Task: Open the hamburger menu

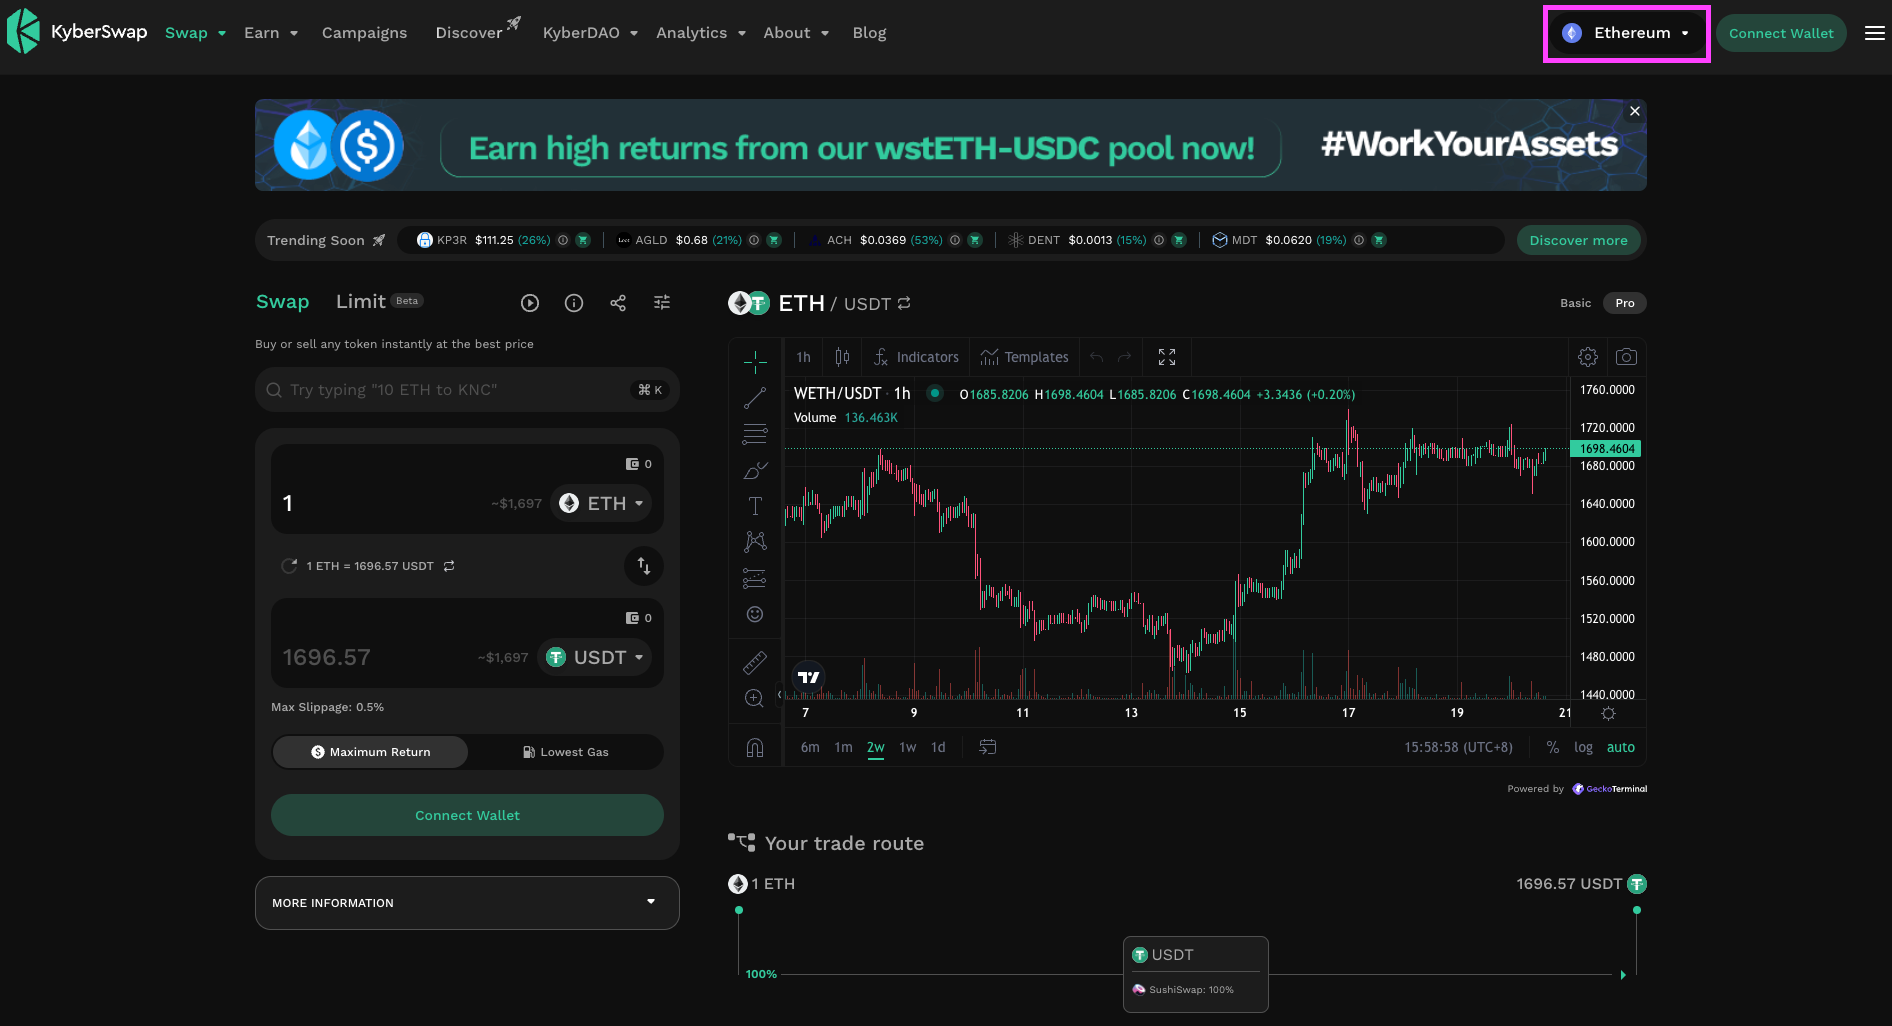Action: [1875, 33]
